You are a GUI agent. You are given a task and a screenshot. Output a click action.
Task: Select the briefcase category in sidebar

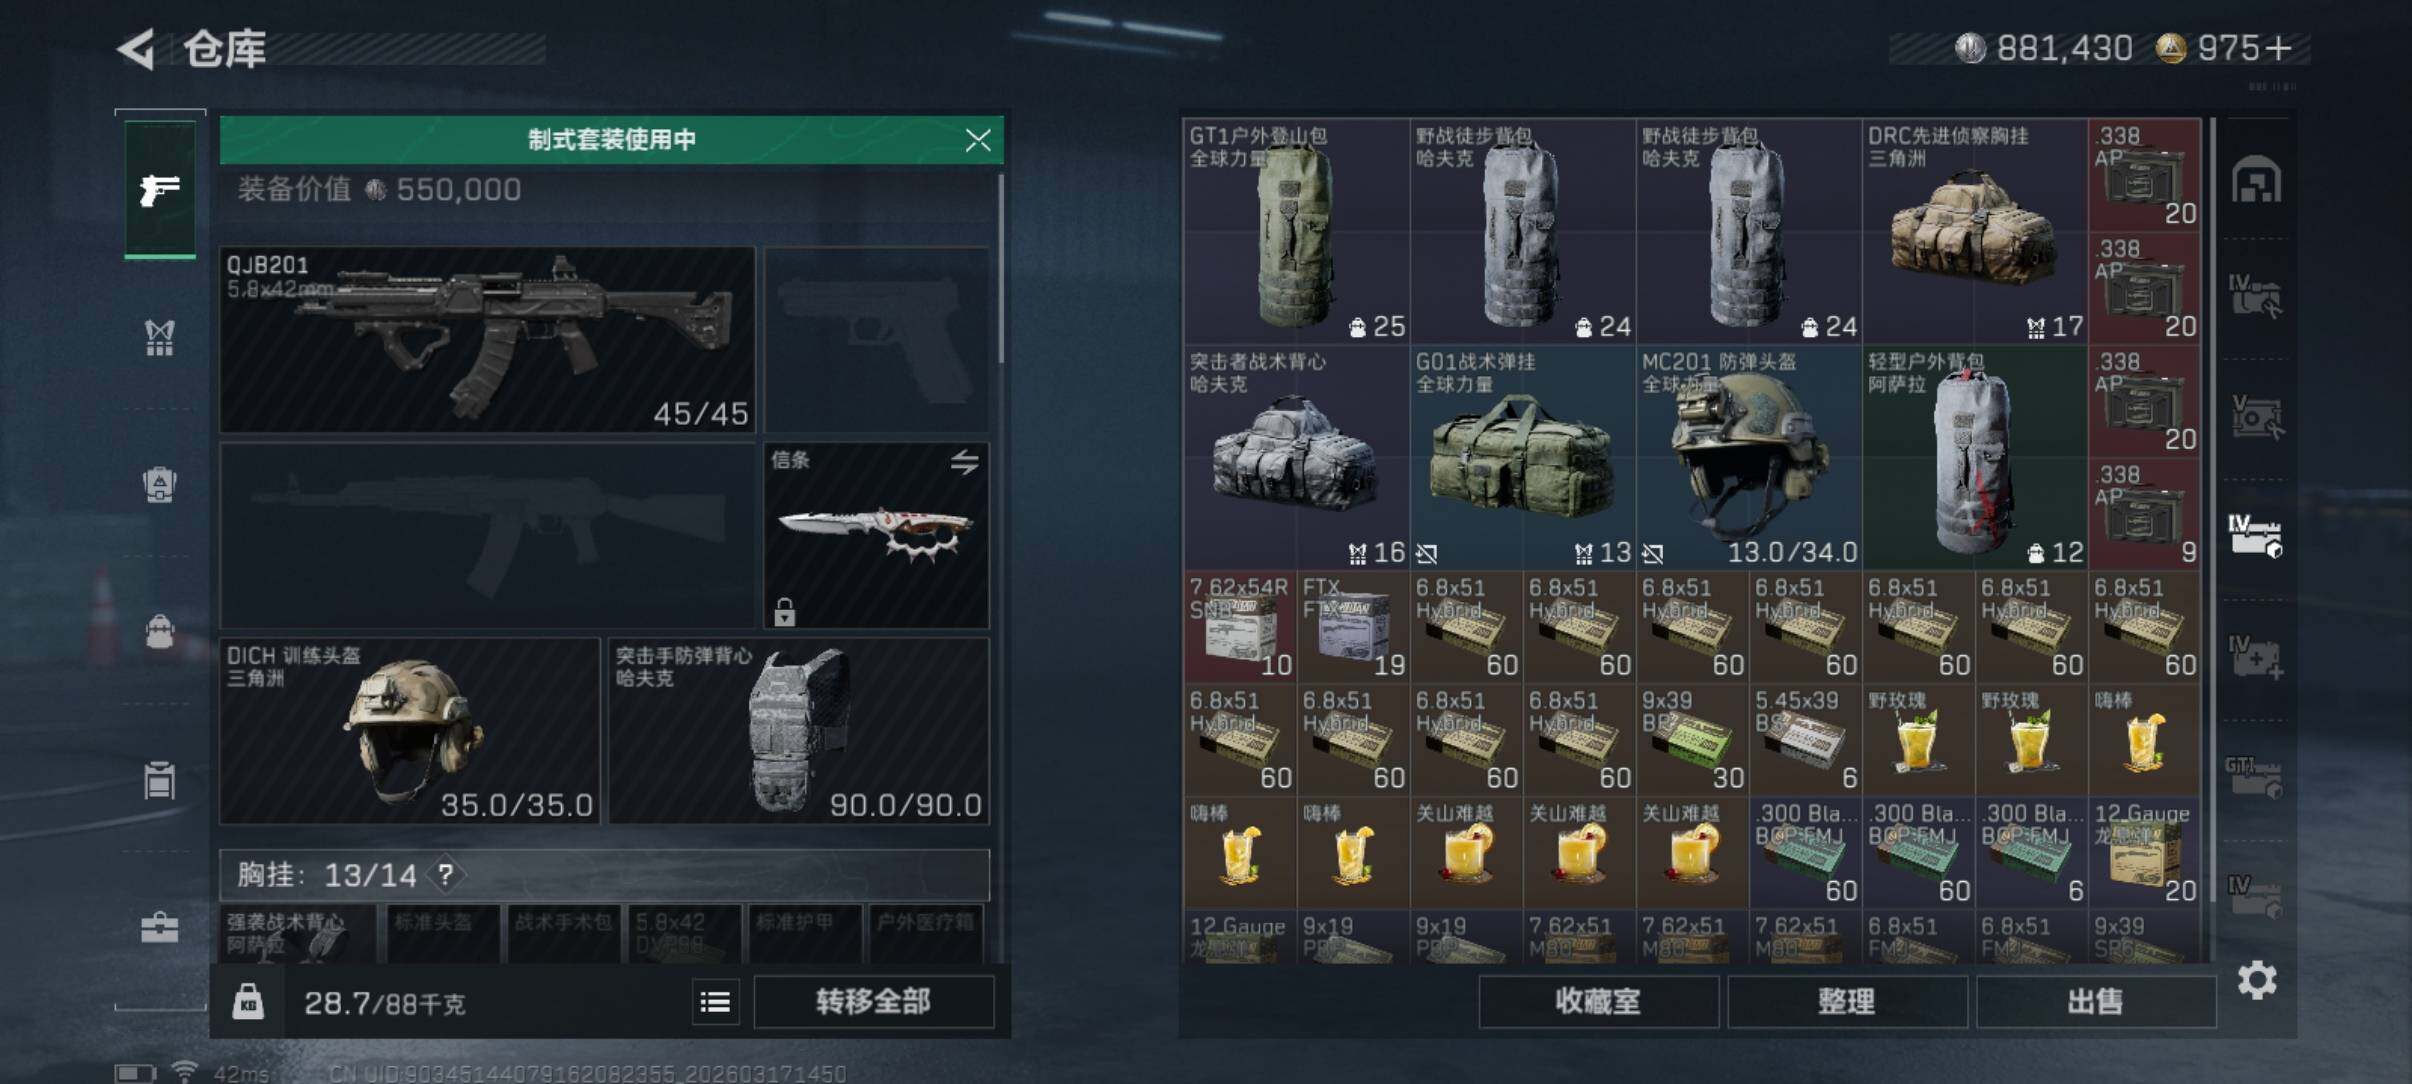click(160, 927)
